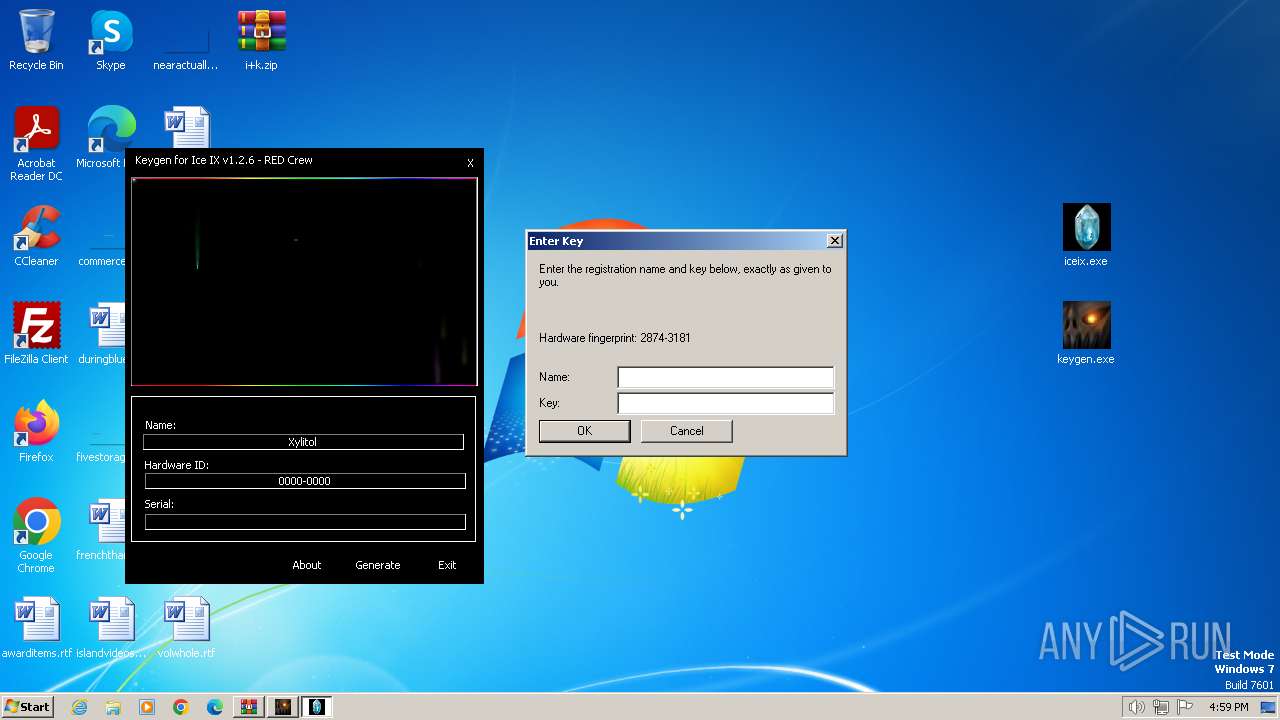Open Edge from the taskbar
Viewport: 1280px width, 720px height.
pyautogui.click(x=215, y=707)
